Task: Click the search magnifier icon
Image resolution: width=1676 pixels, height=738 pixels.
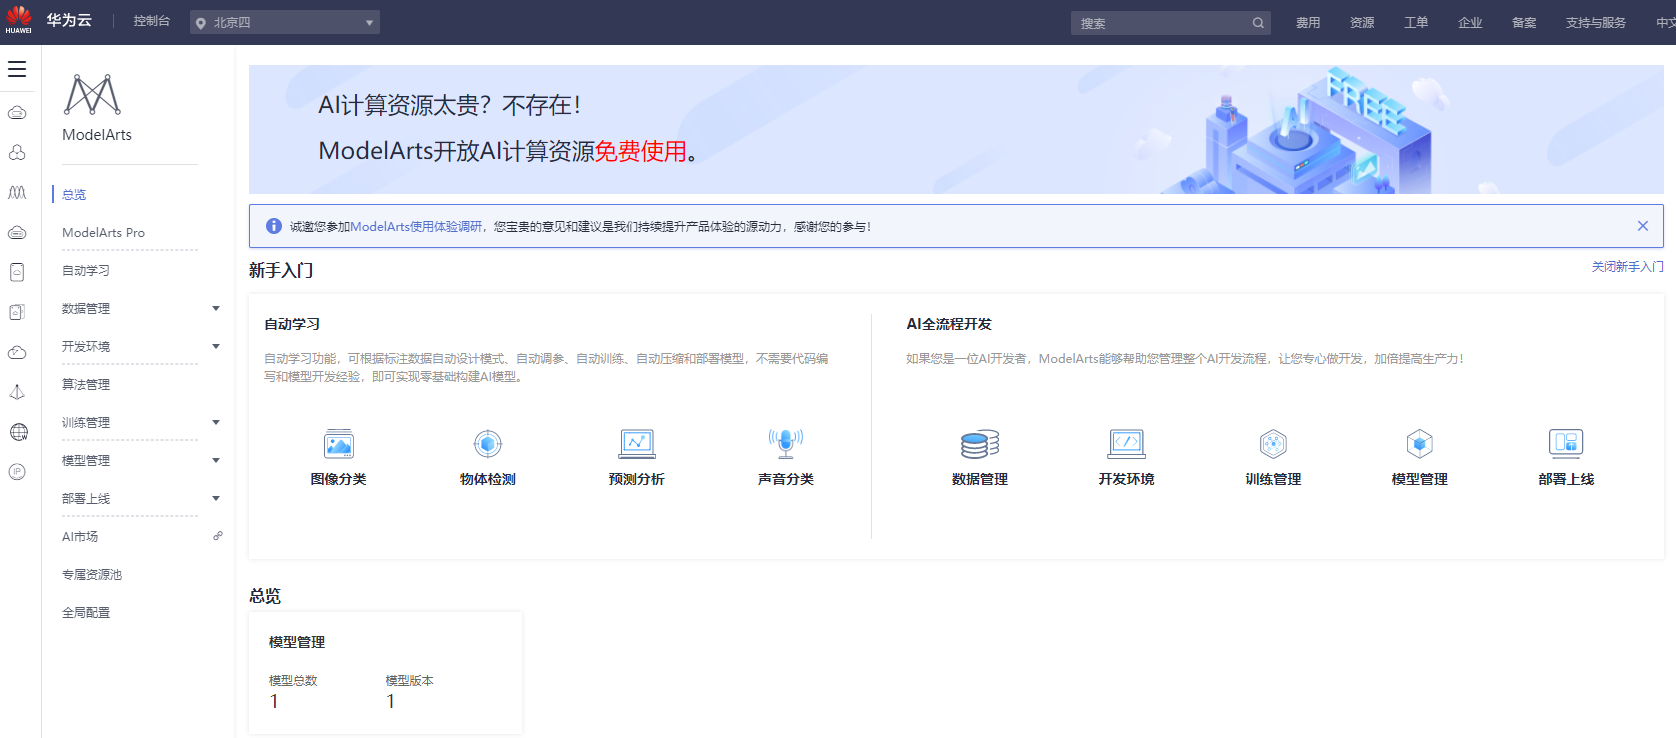Action: (x=1258, y=23)
